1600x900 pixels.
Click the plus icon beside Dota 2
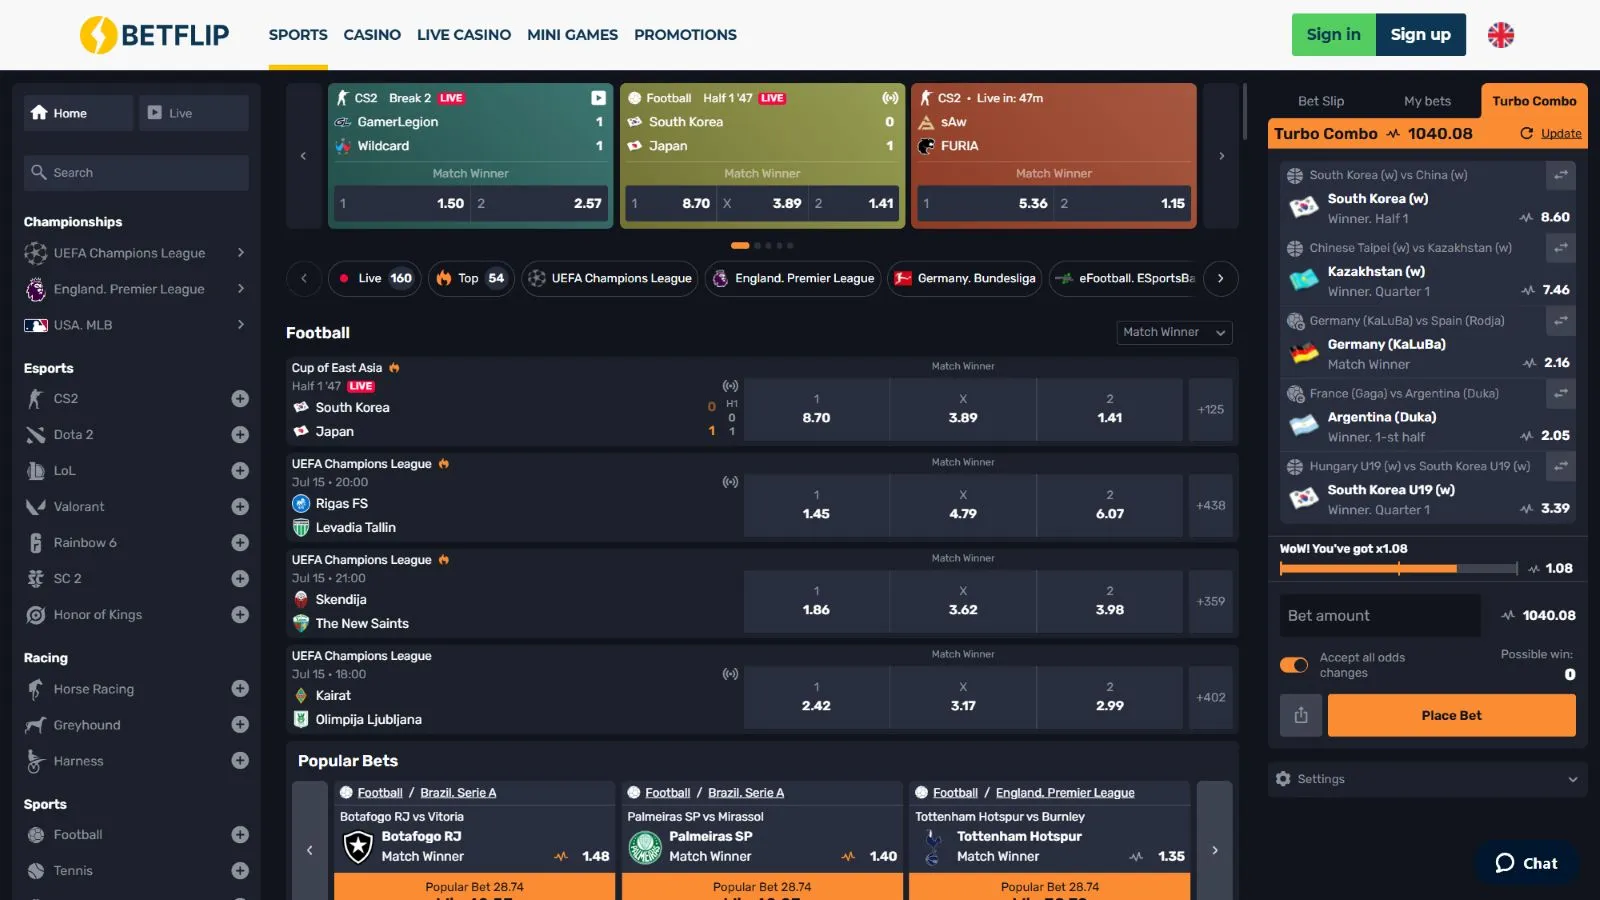240,435
